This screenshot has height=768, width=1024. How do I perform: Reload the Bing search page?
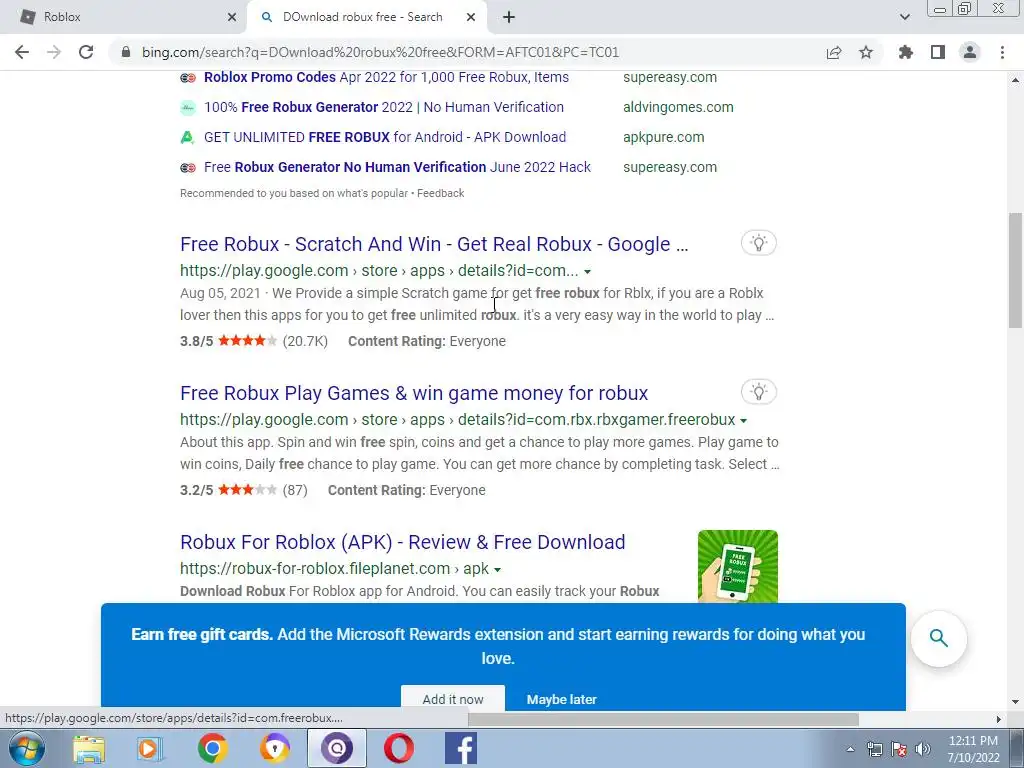click(86, 52)
